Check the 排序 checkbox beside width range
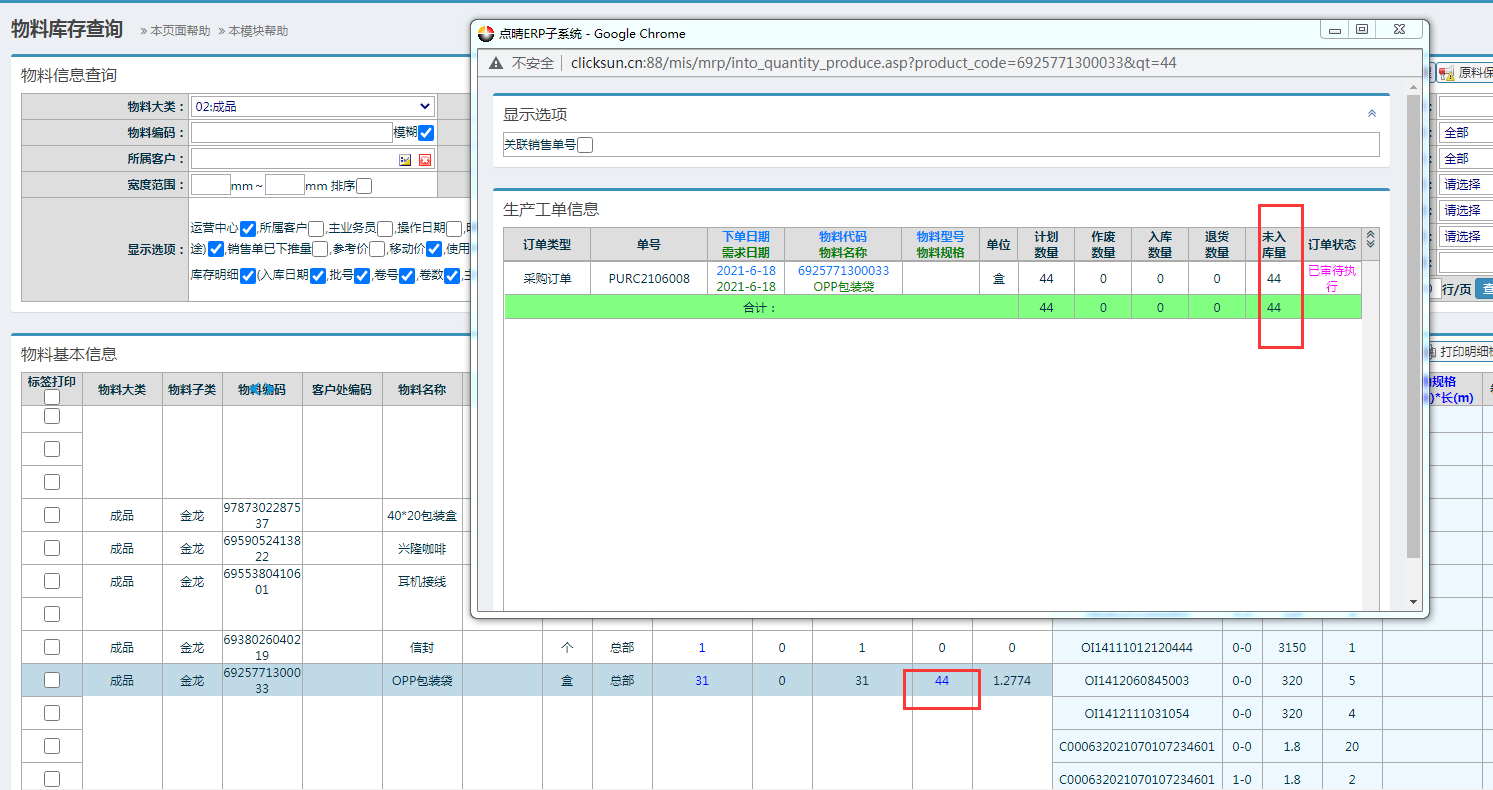The image size is (1493, 790). pyautogui.click(x=364, y=185)
